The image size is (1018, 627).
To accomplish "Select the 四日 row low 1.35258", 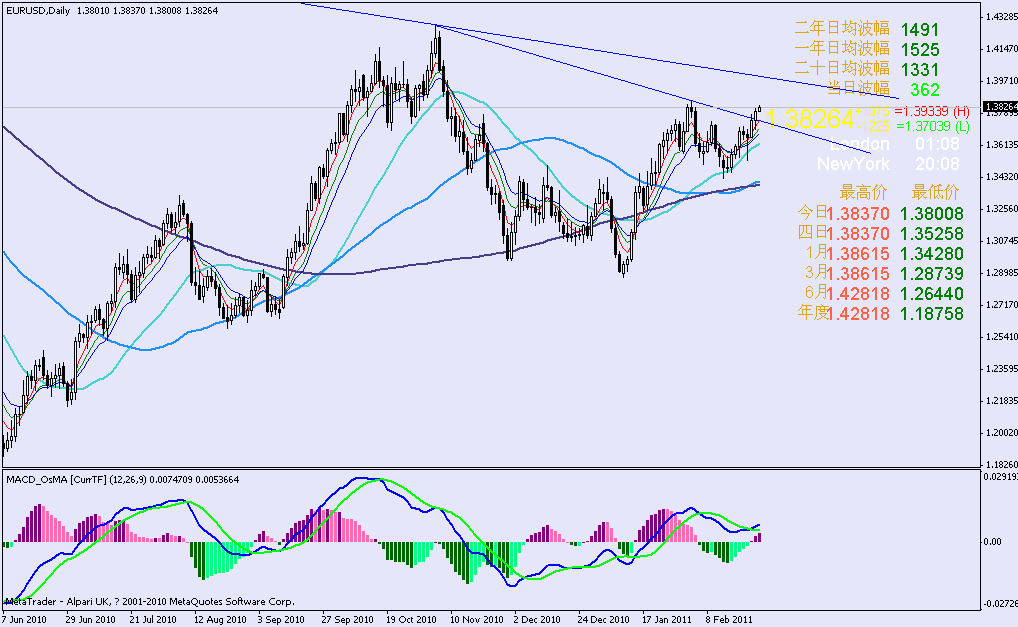I will (932, 234).
